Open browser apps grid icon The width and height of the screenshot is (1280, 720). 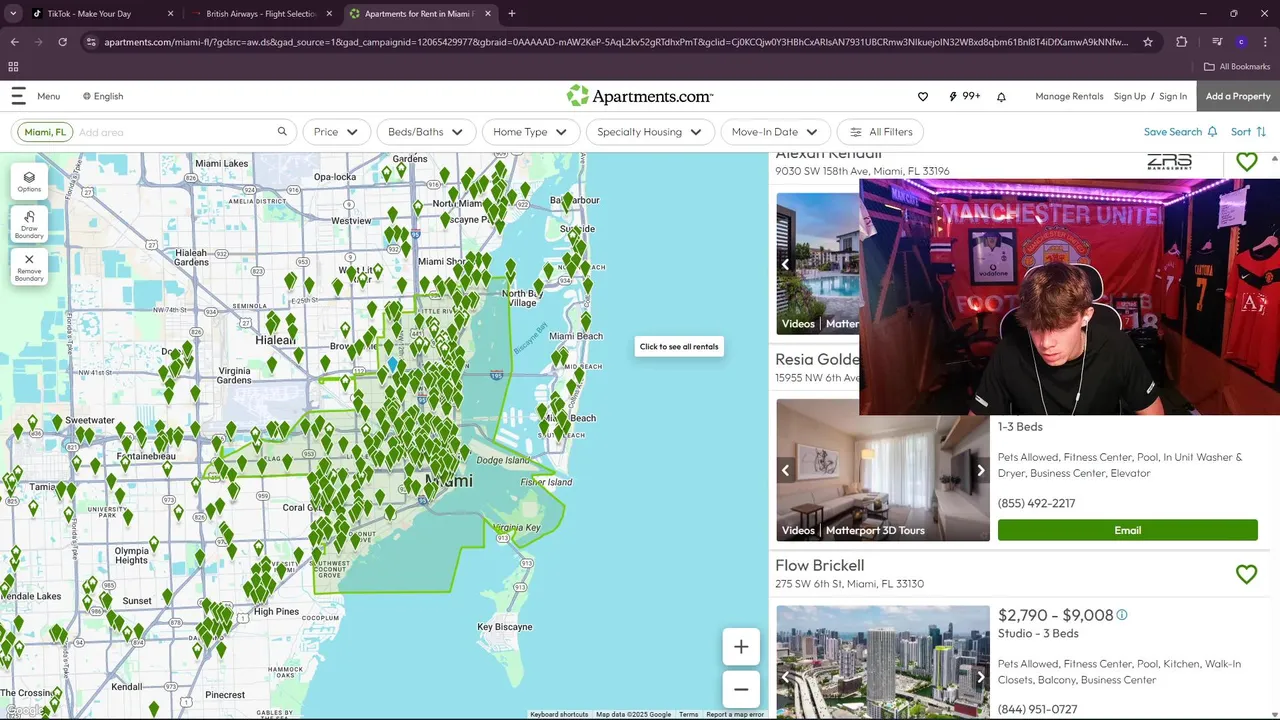tap(13, 67)
